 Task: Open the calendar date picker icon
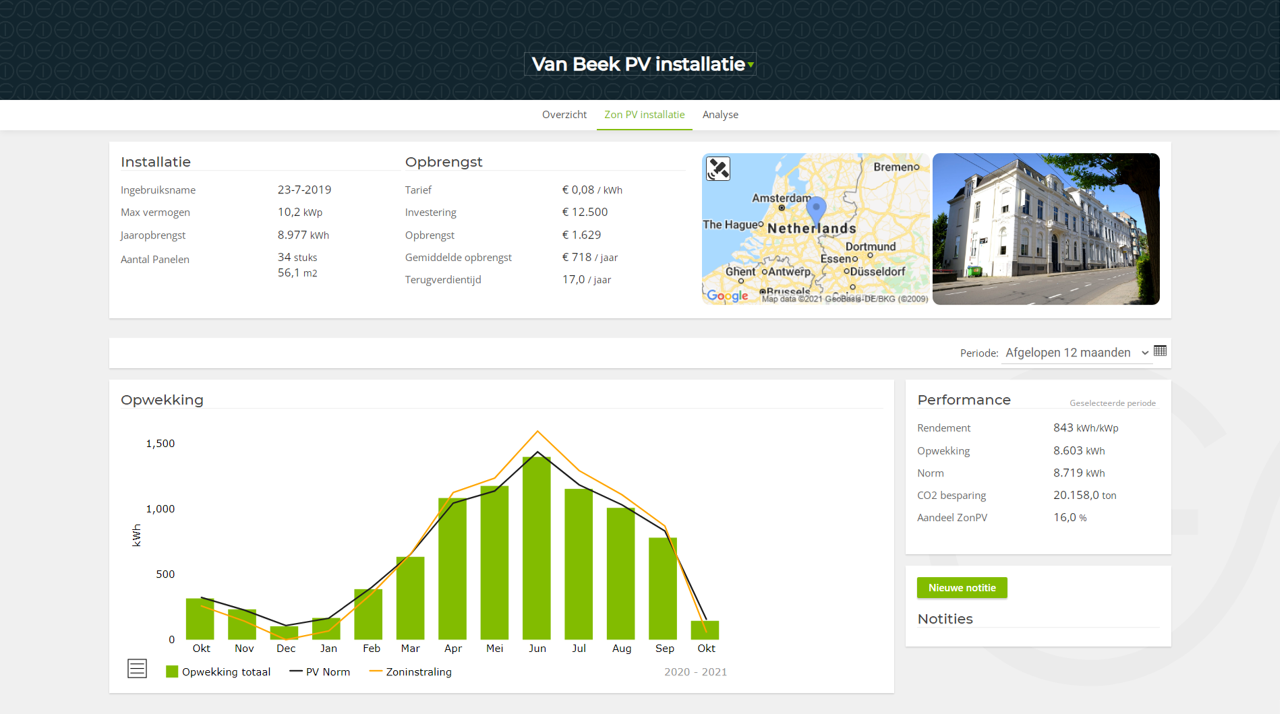[x=1160, y=351]
